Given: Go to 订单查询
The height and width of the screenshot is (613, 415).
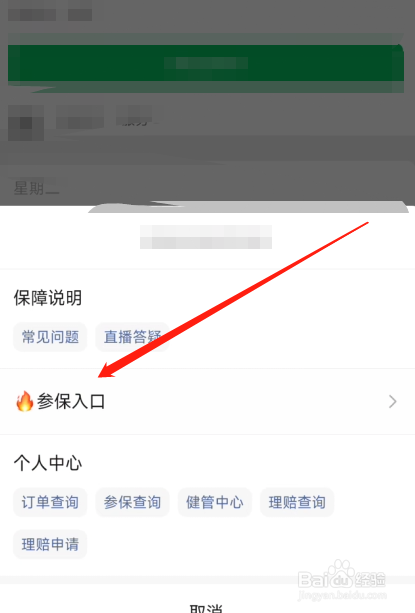Looking at the screenshot, I should pyautogui.click(x=50, y=502).
